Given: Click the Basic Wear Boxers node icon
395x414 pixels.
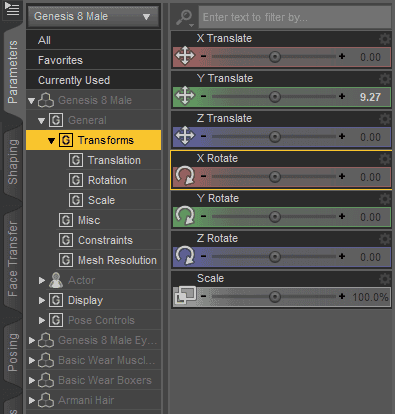Looking at the screenshot, I should pos(46,380).
